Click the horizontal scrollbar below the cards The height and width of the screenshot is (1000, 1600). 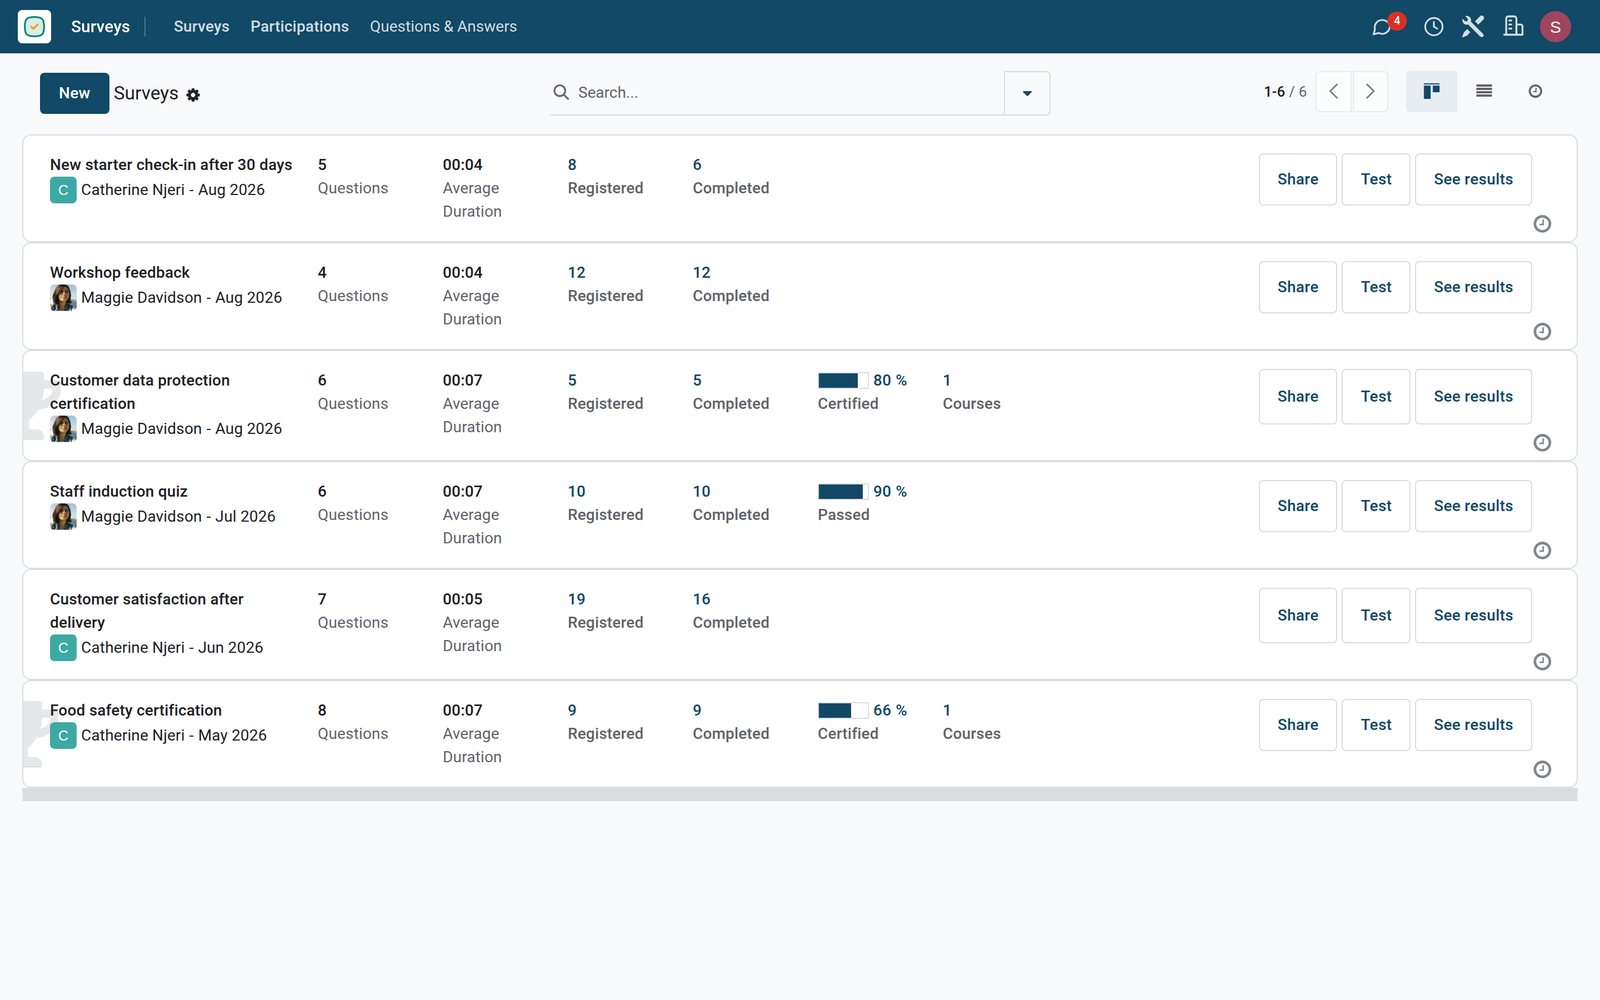(x=799, y=794)
